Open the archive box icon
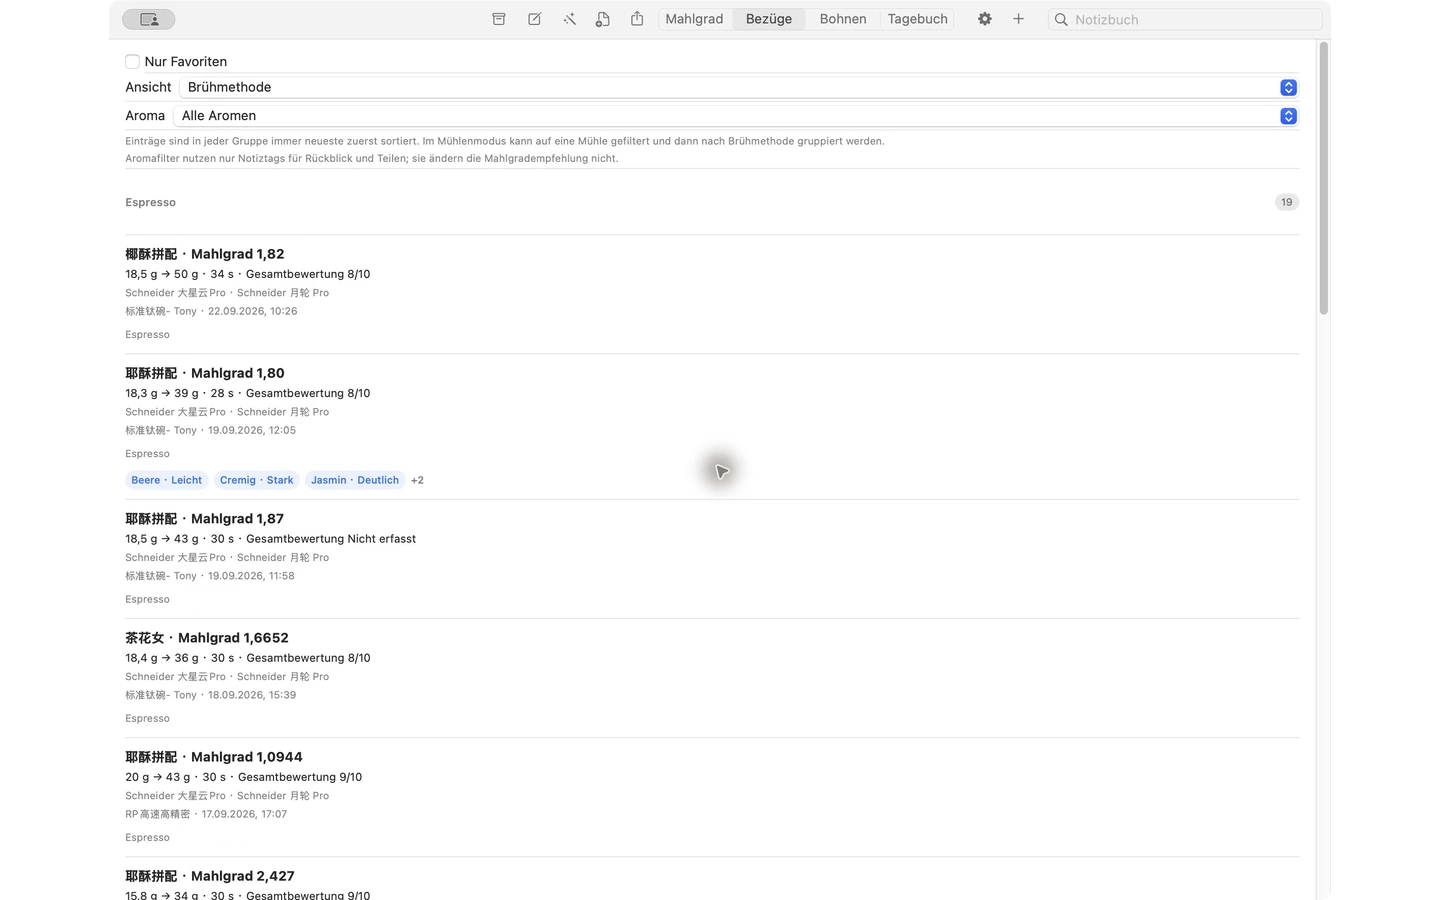The height and width of the screenshot is (900, 1440). click(x=499, y=19)
